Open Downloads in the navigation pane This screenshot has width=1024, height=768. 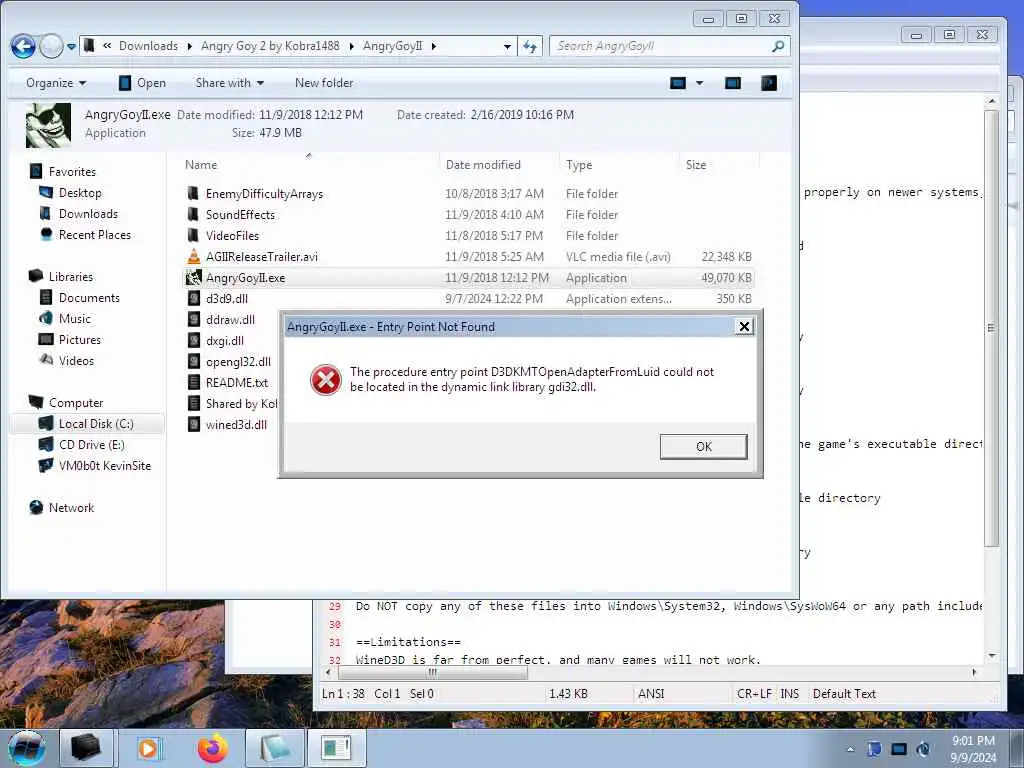(88, 214)
